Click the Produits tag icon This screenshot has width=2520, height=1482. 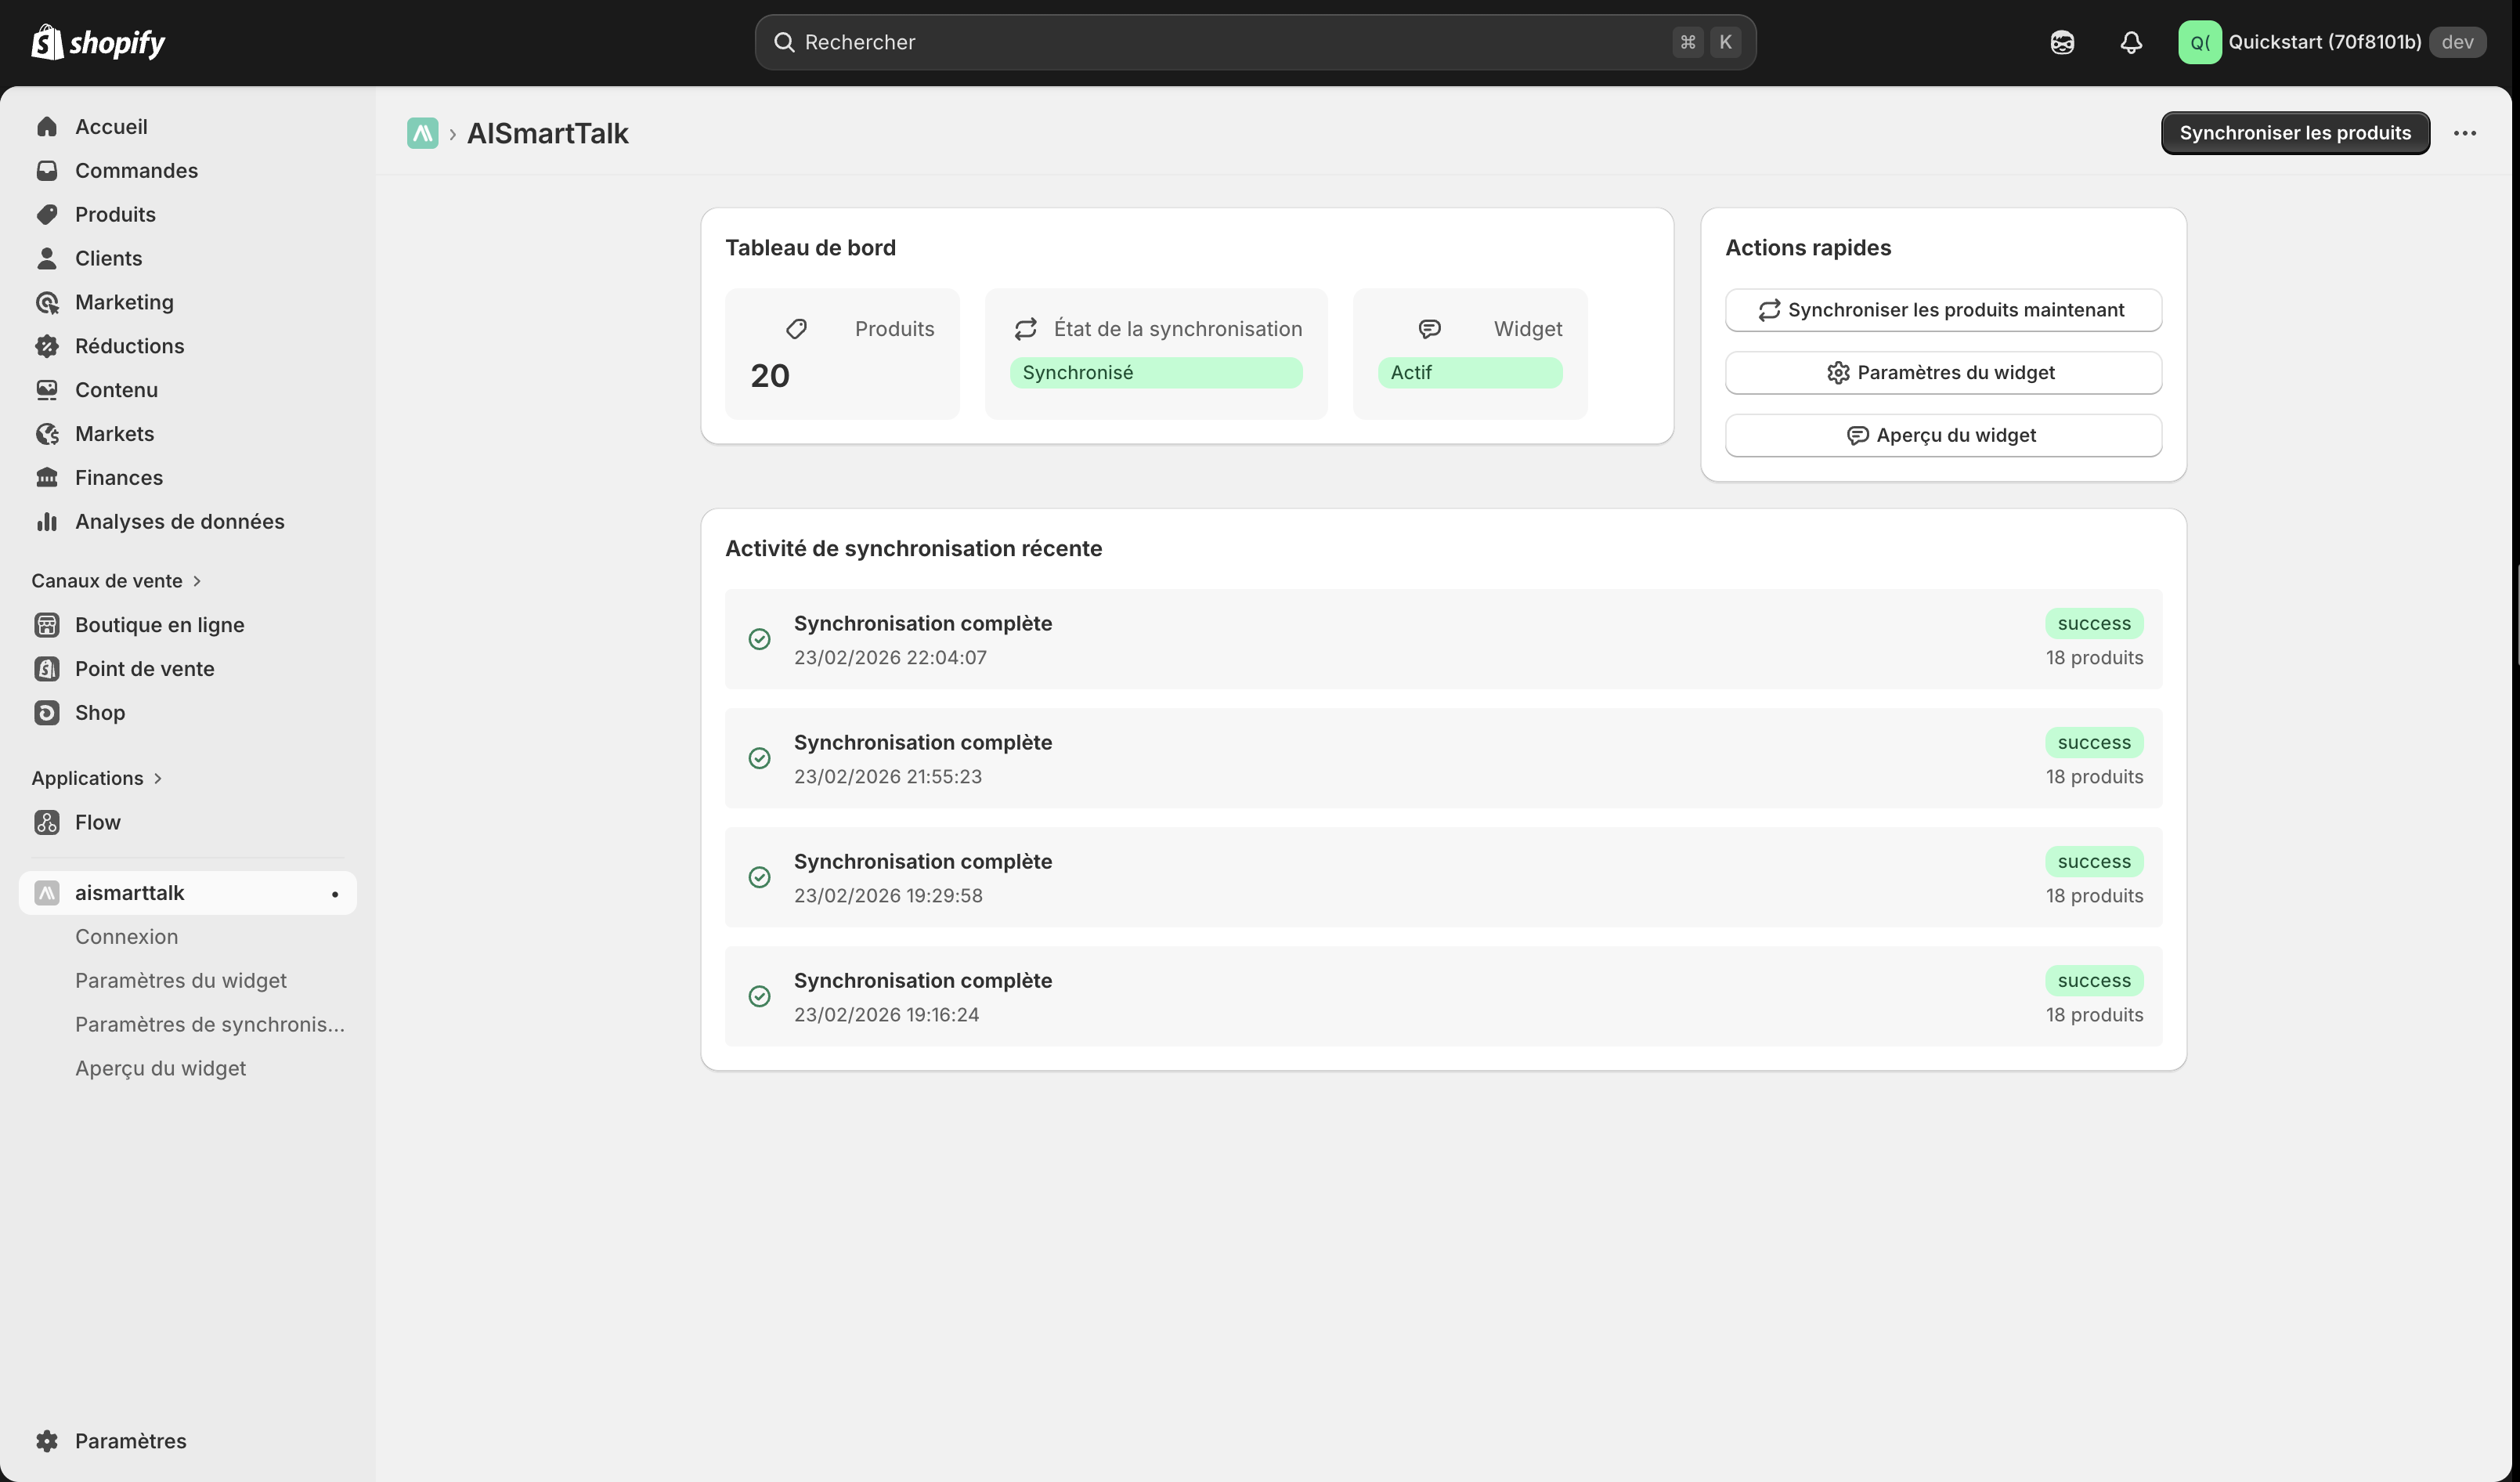(x=46, y=214)
